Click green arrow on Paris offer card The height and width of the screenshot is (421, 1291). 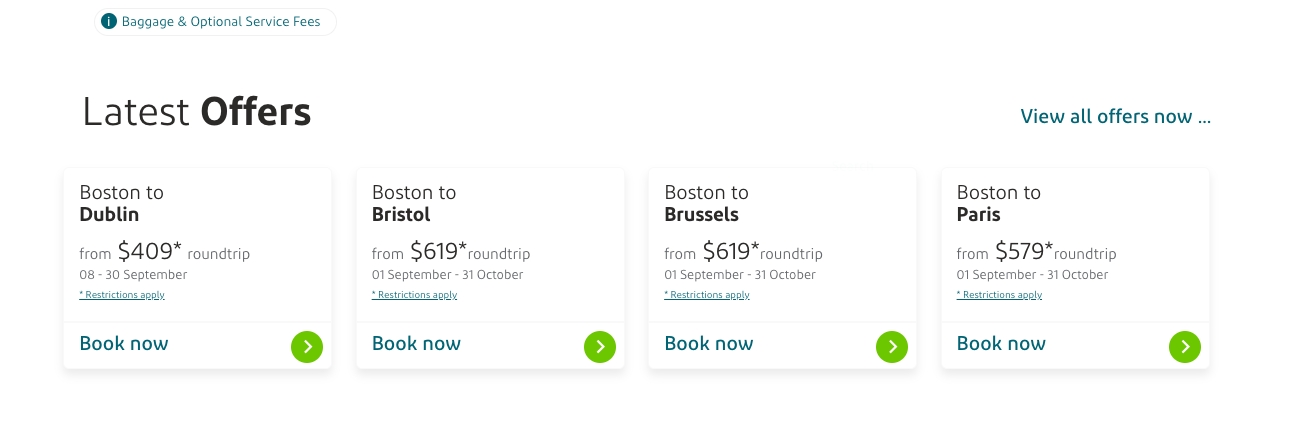1185,347
